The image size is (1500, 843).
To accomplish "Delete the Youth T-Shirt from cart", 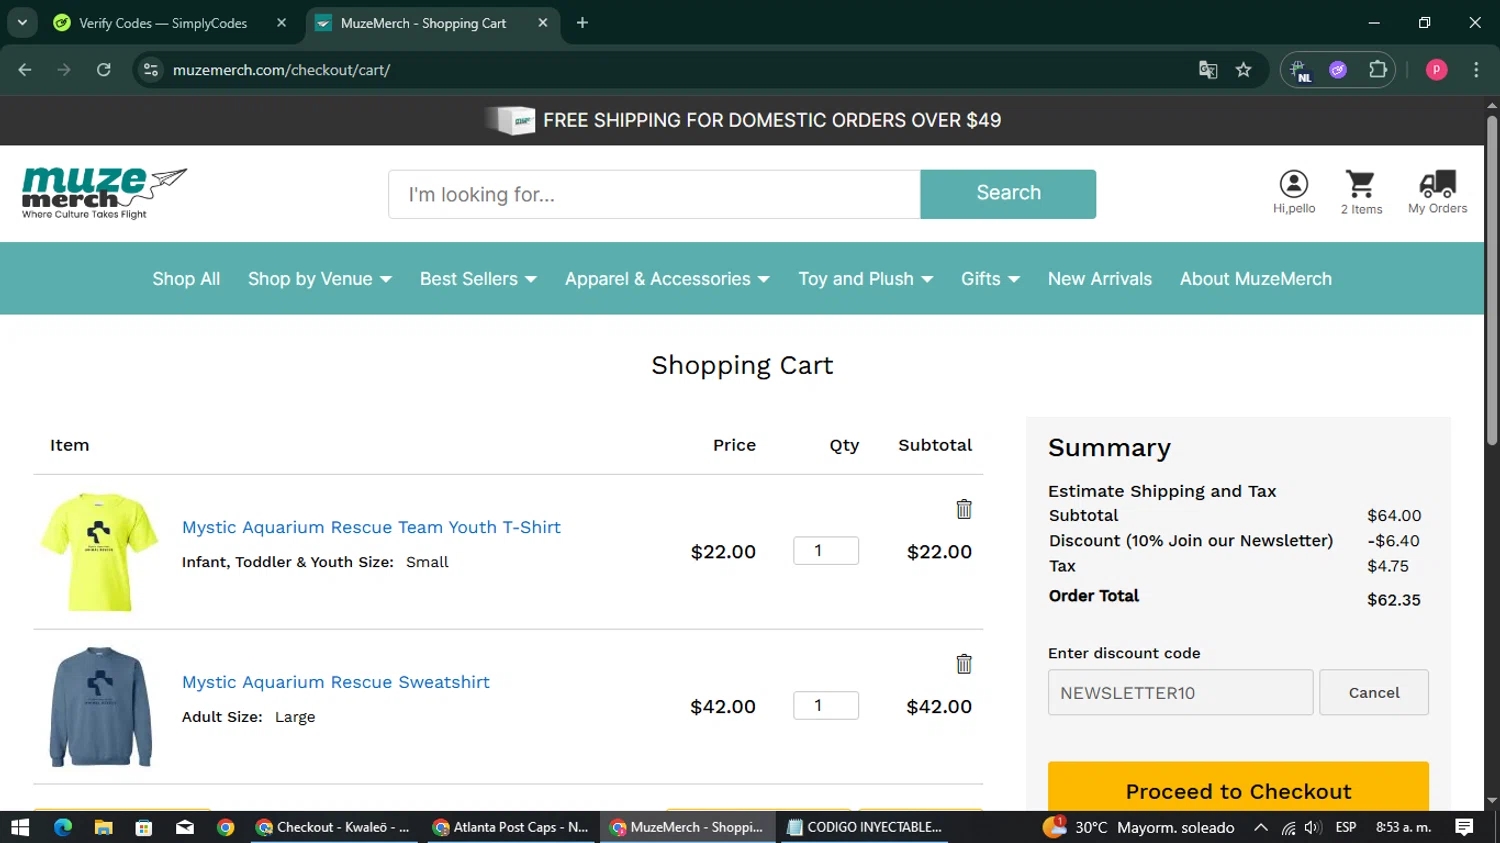I will point(963,509).
